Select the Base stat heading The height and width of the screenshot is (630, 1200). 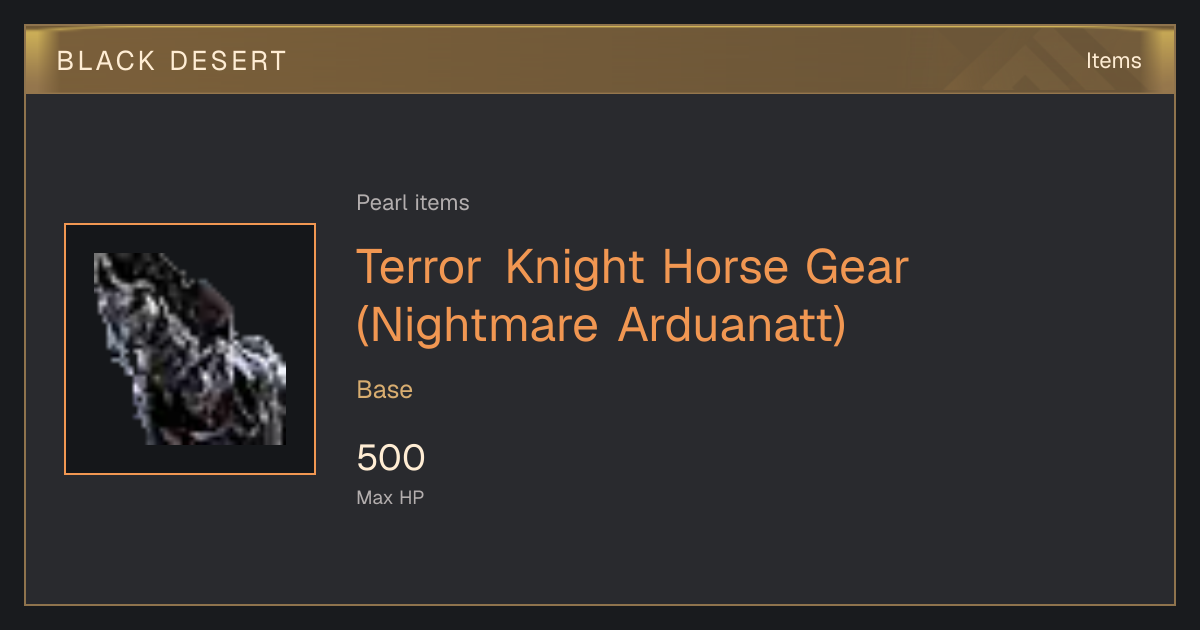click(385, 390)
